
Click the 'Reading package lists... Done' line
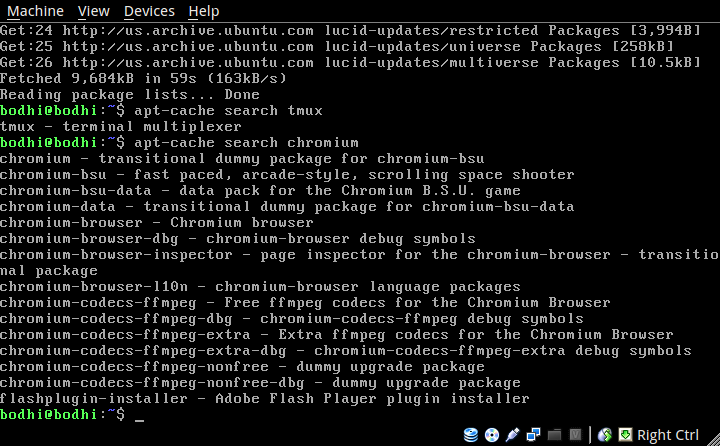(x=130, y=95)
